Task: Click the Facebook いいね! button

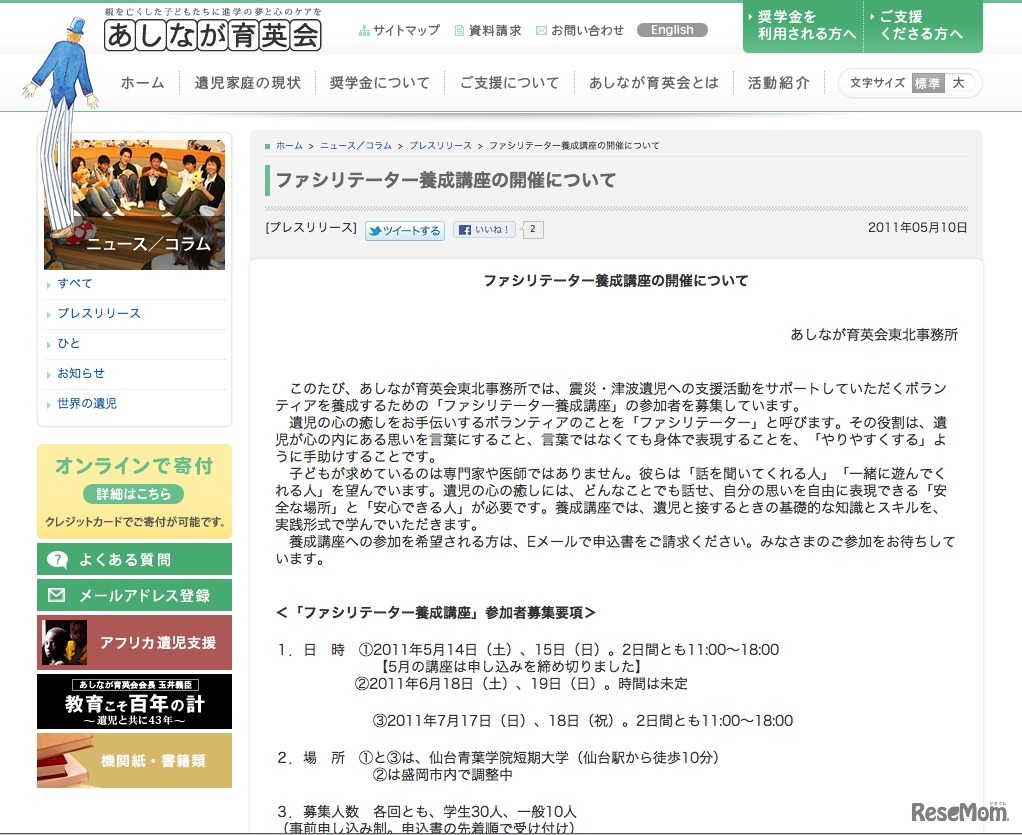Action: [x=485, y=230]
